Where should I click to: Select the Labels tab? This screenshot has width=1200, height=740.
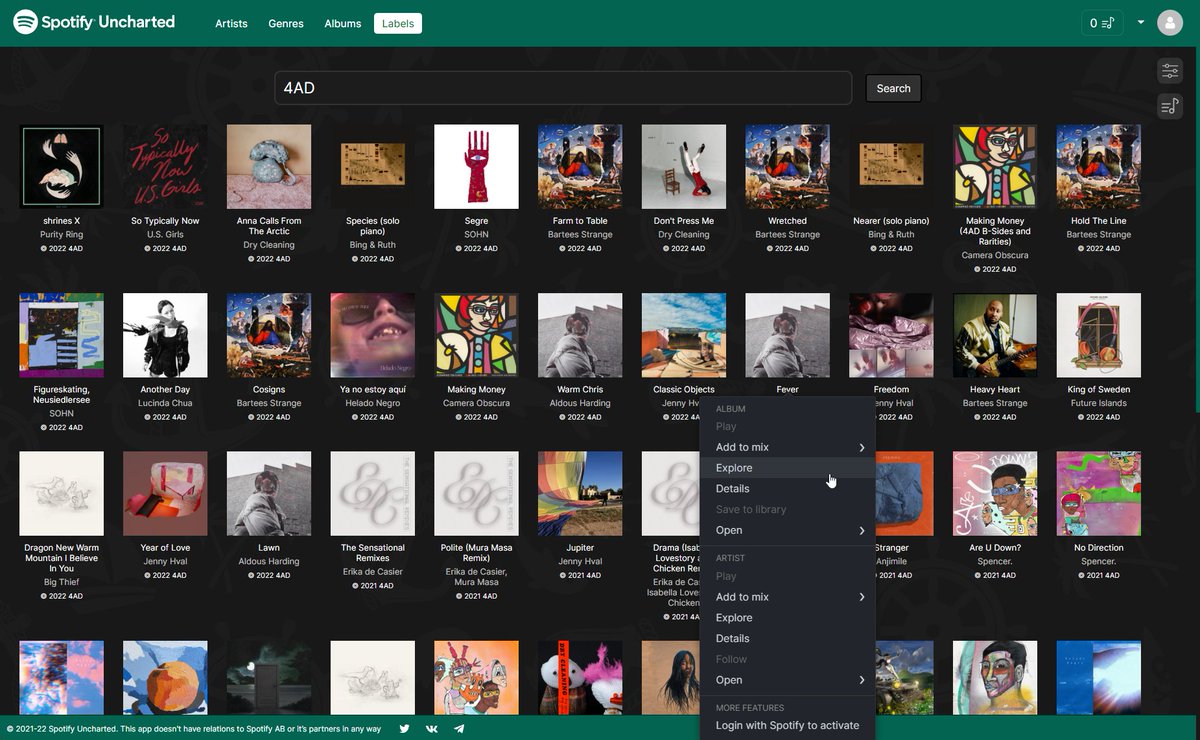coord(398,23)
